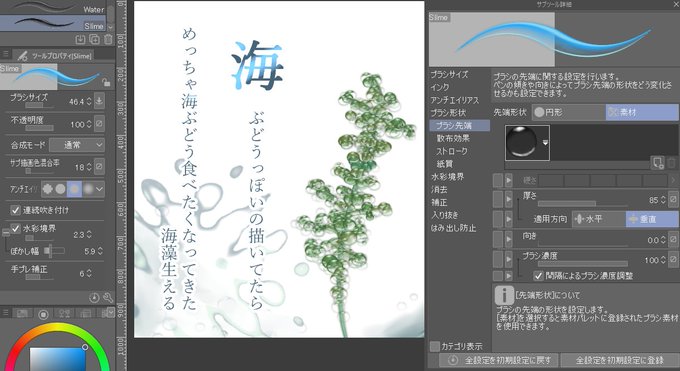Click the import sub tool material icon
This screenshot has height=371, width=680.
80,39
